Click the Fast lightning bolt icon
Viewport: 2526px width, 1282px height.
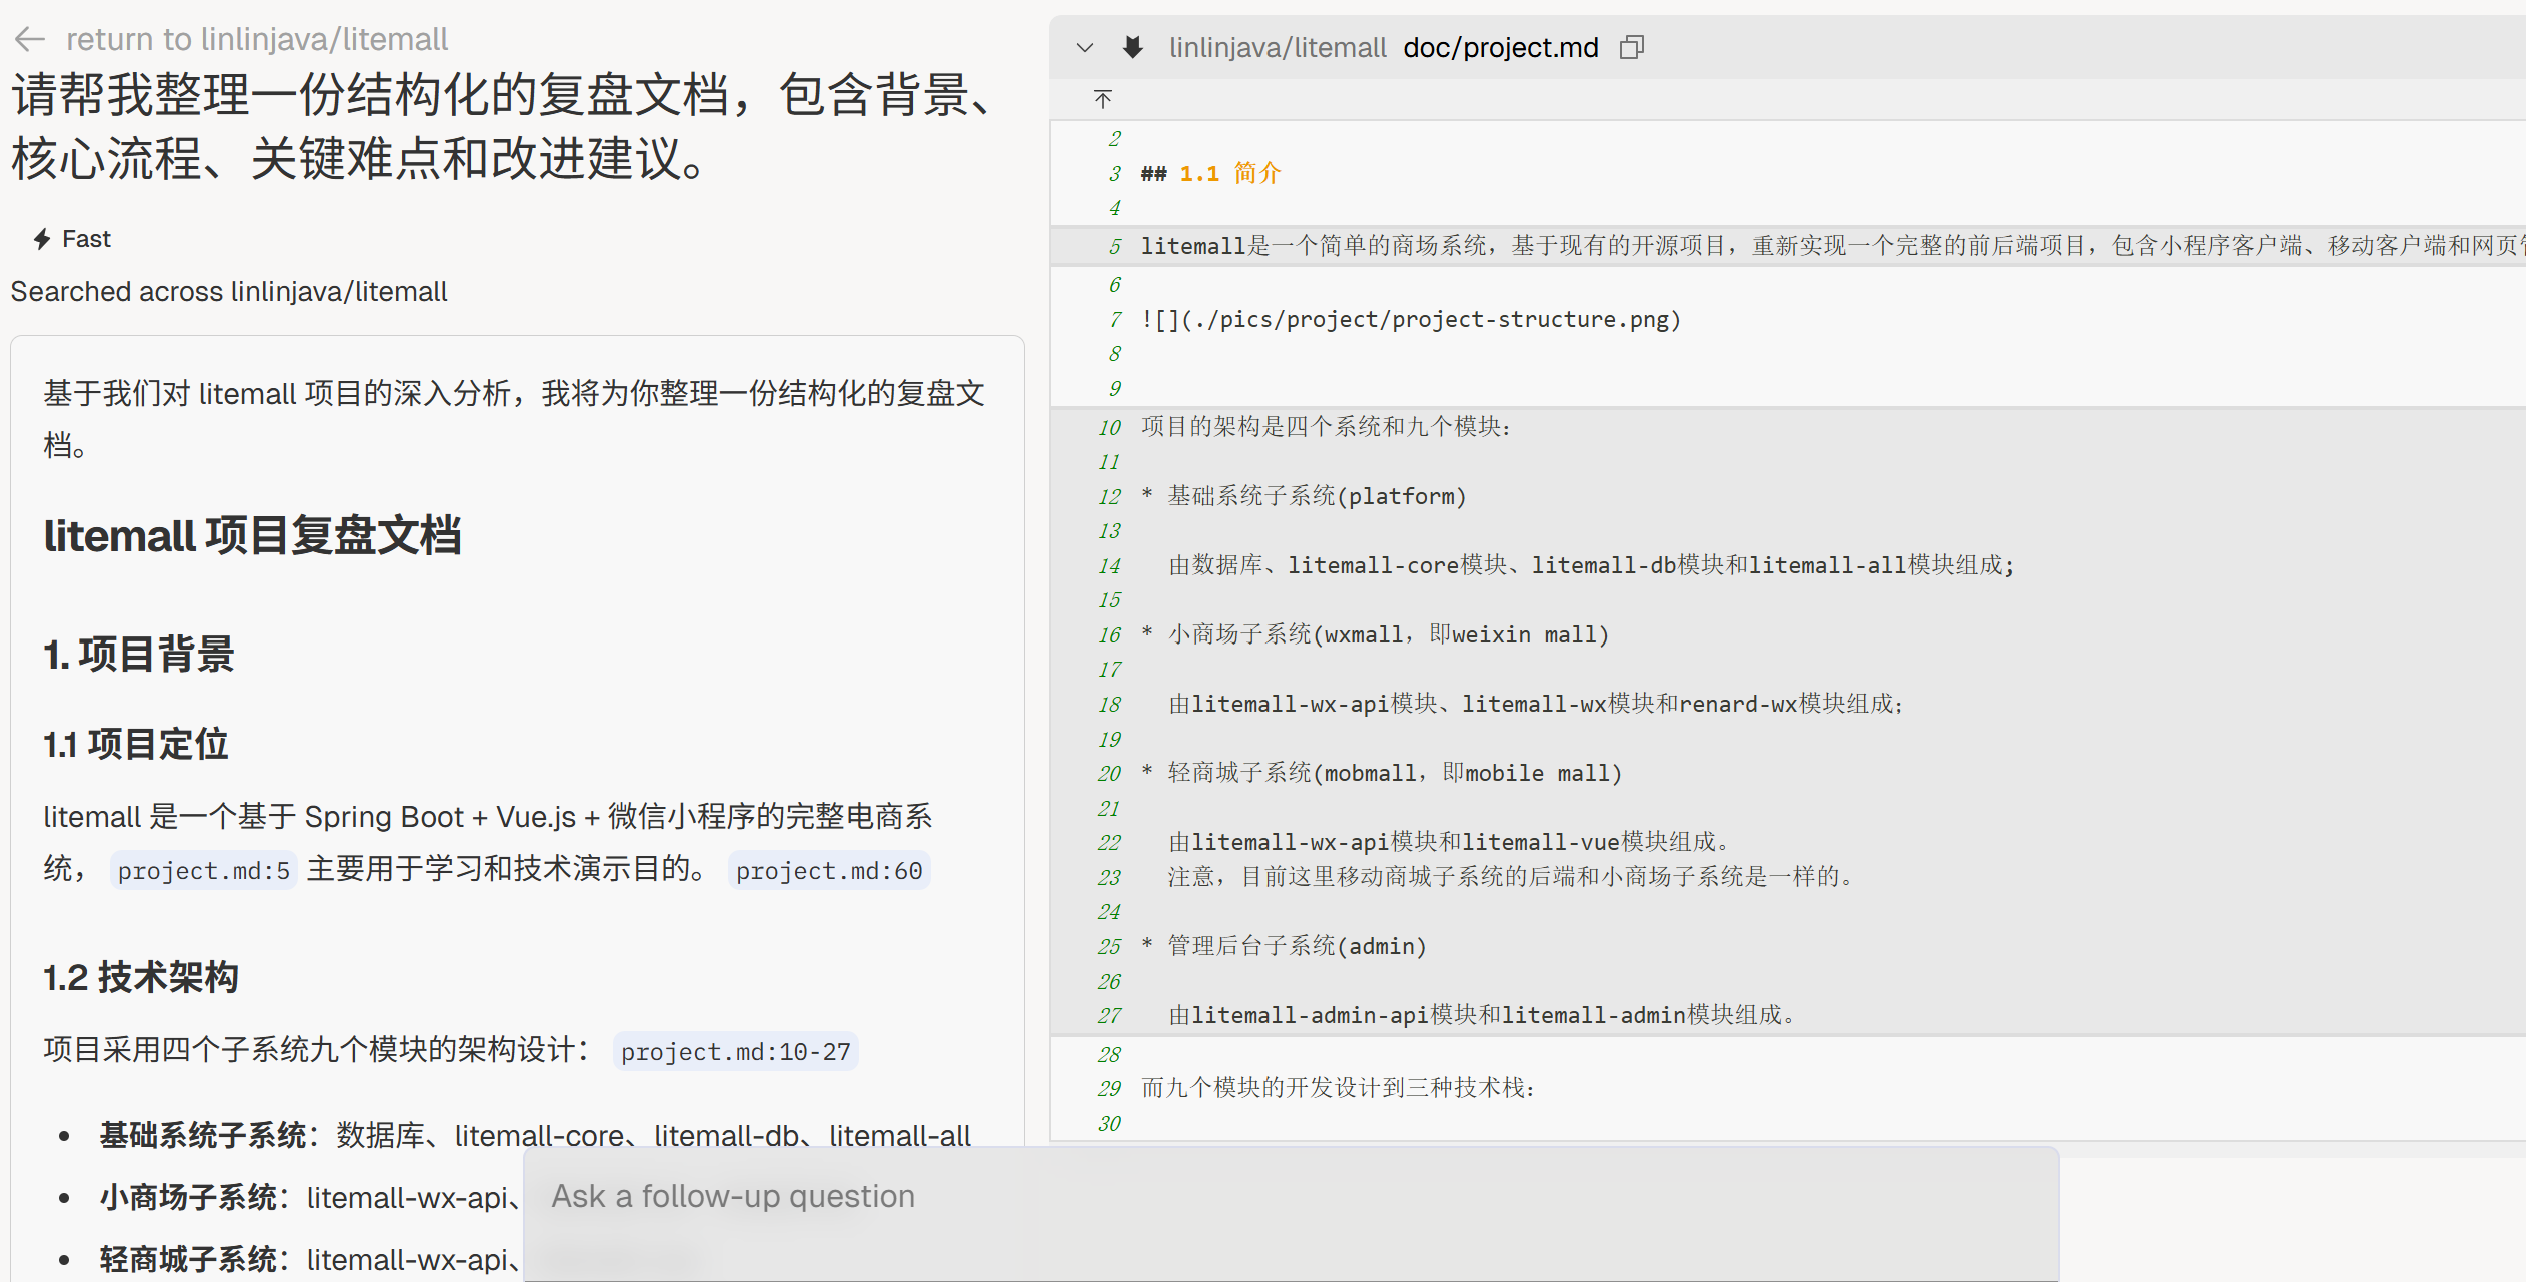point(42,239)
